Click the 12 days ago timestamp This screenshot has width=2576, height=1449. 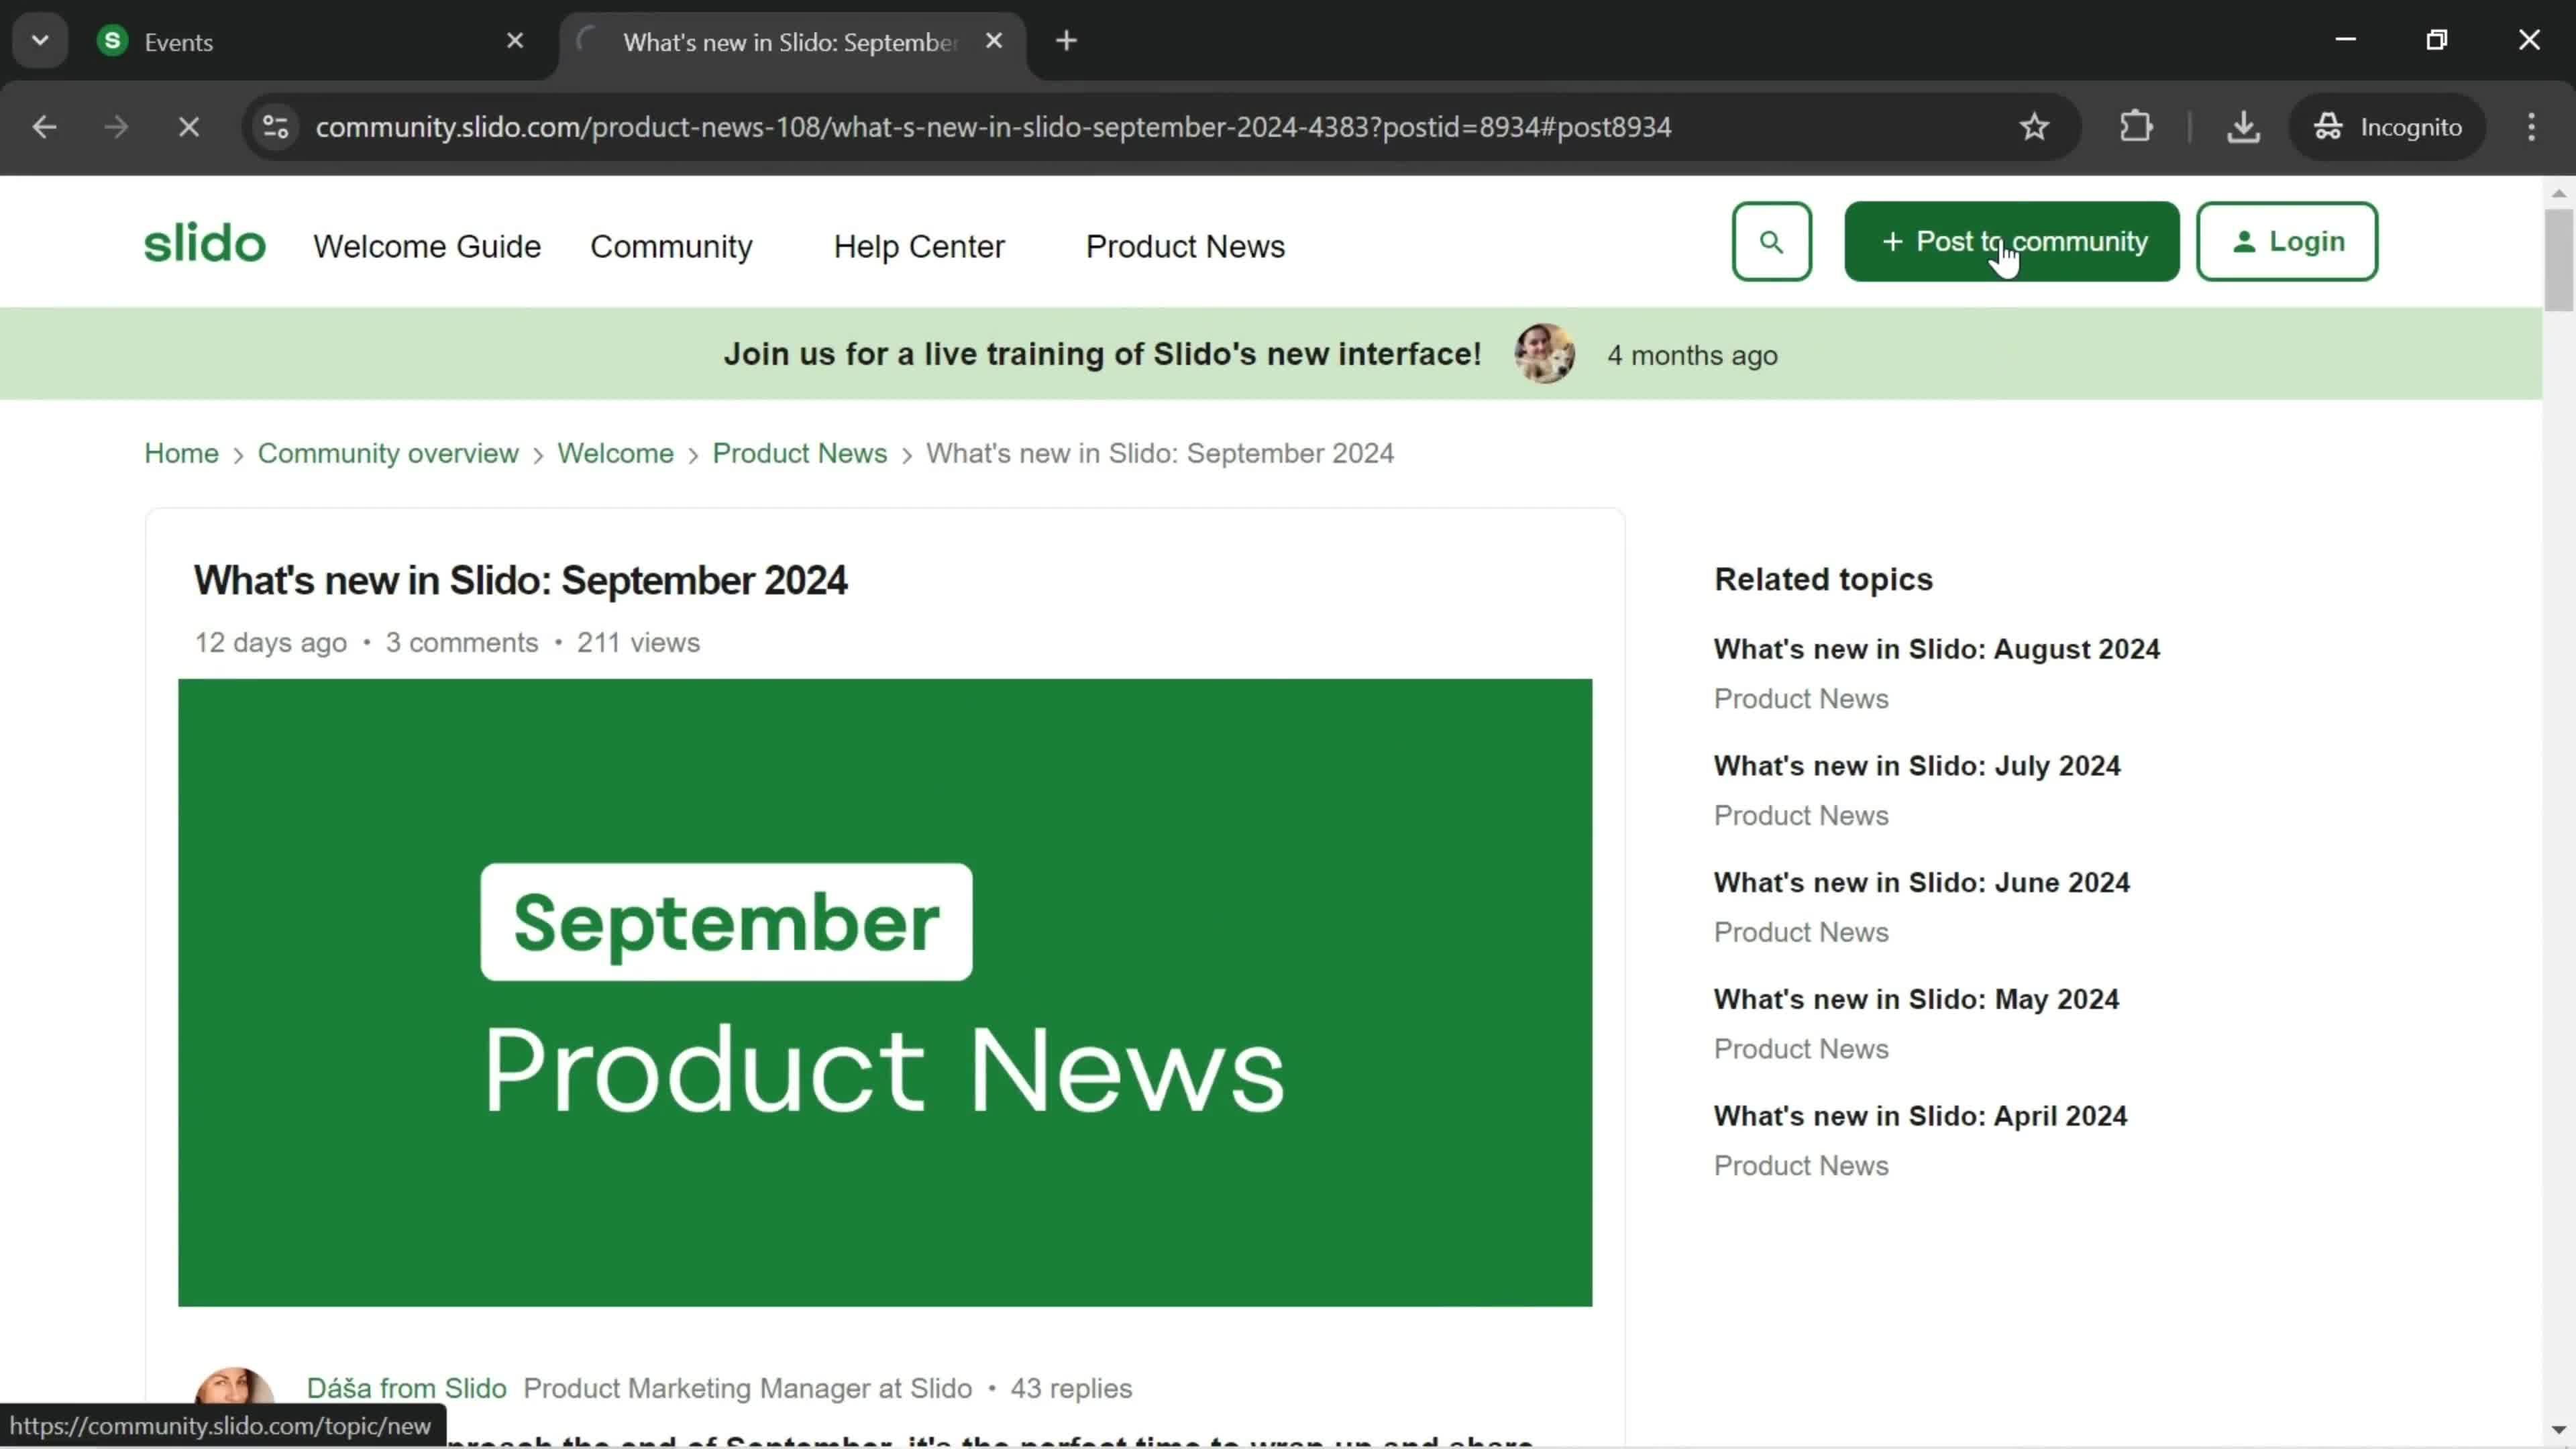click(x=270, y=642)
